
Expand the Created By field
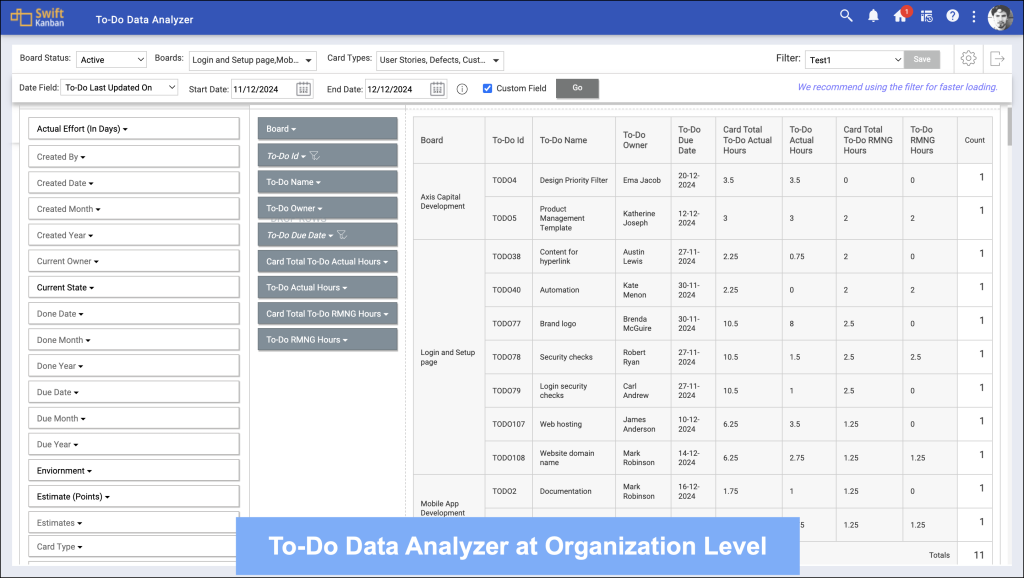[134, 157]
